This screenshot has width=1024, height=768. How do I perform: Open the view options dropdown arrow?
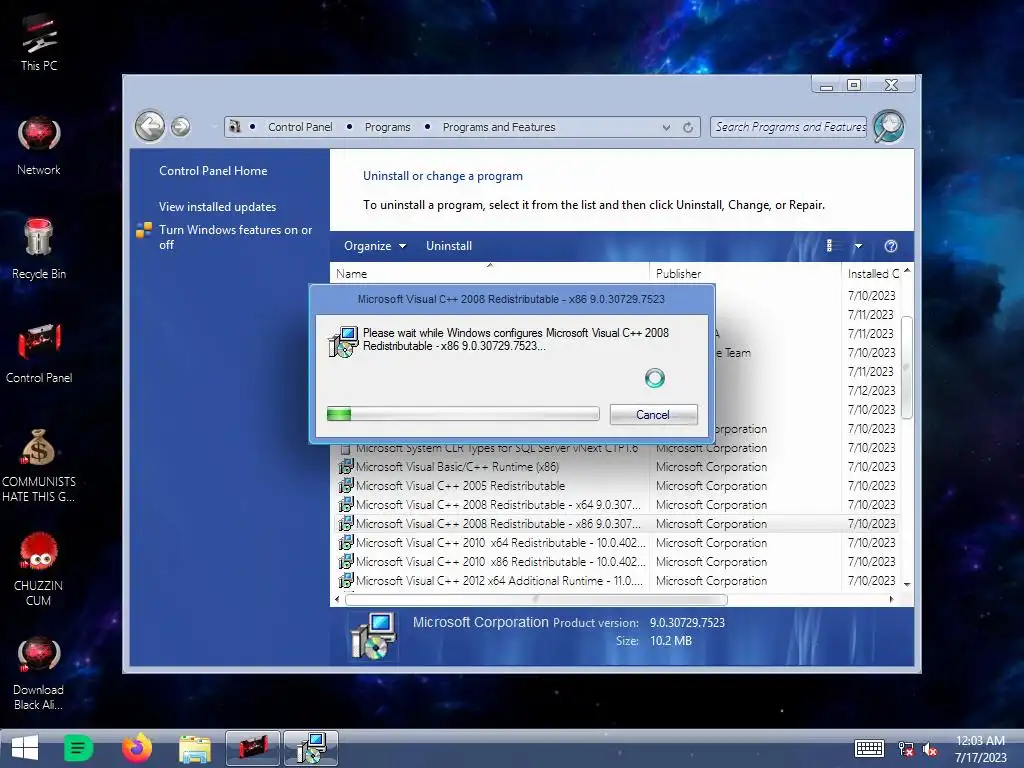coord(858,246)
